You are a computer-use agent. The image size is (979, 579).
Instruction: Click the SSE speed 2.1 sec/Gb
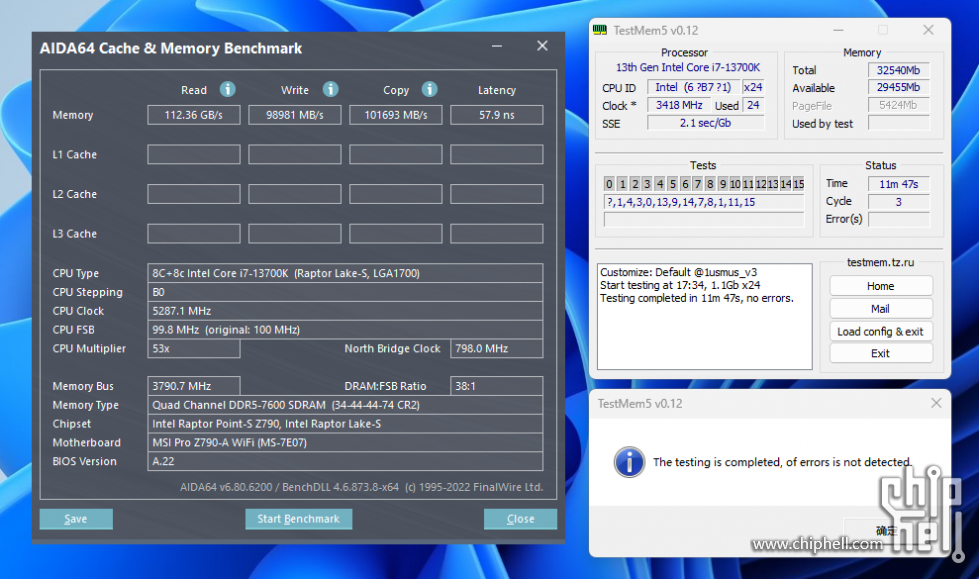(706, 123)
